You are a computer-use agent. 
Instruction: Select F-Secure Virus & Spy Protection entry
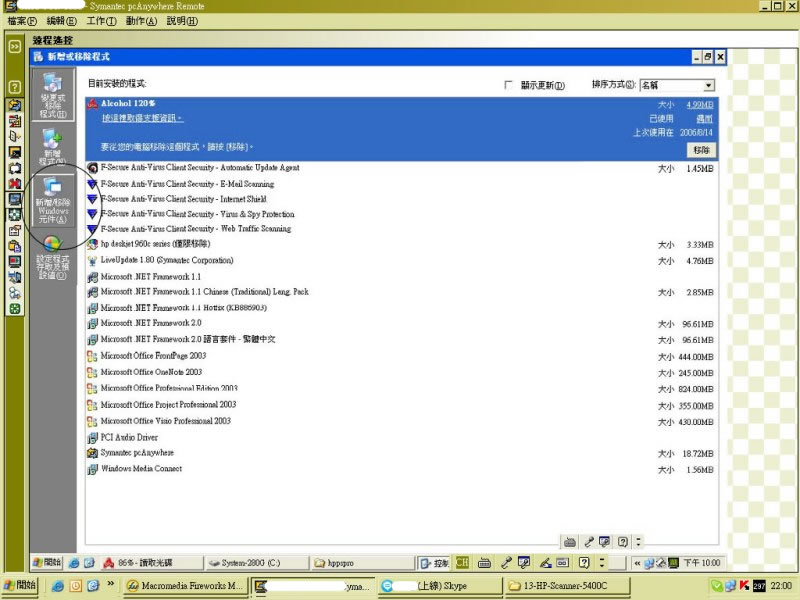(197, 214)
